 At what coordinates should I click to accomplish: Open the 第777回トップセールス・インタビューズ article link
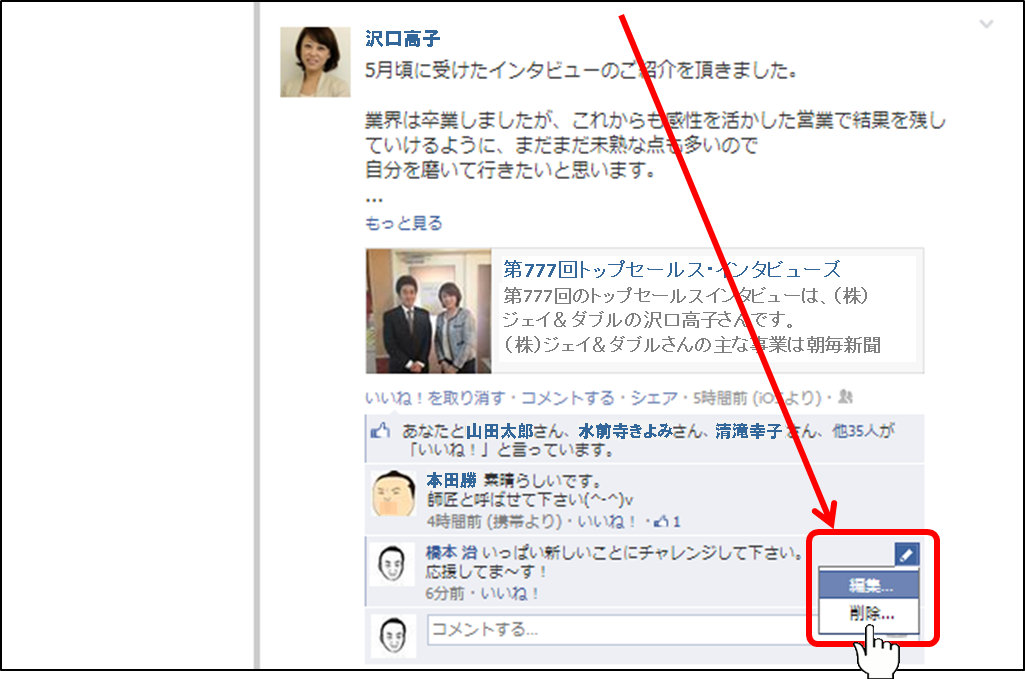click(672, 269)
